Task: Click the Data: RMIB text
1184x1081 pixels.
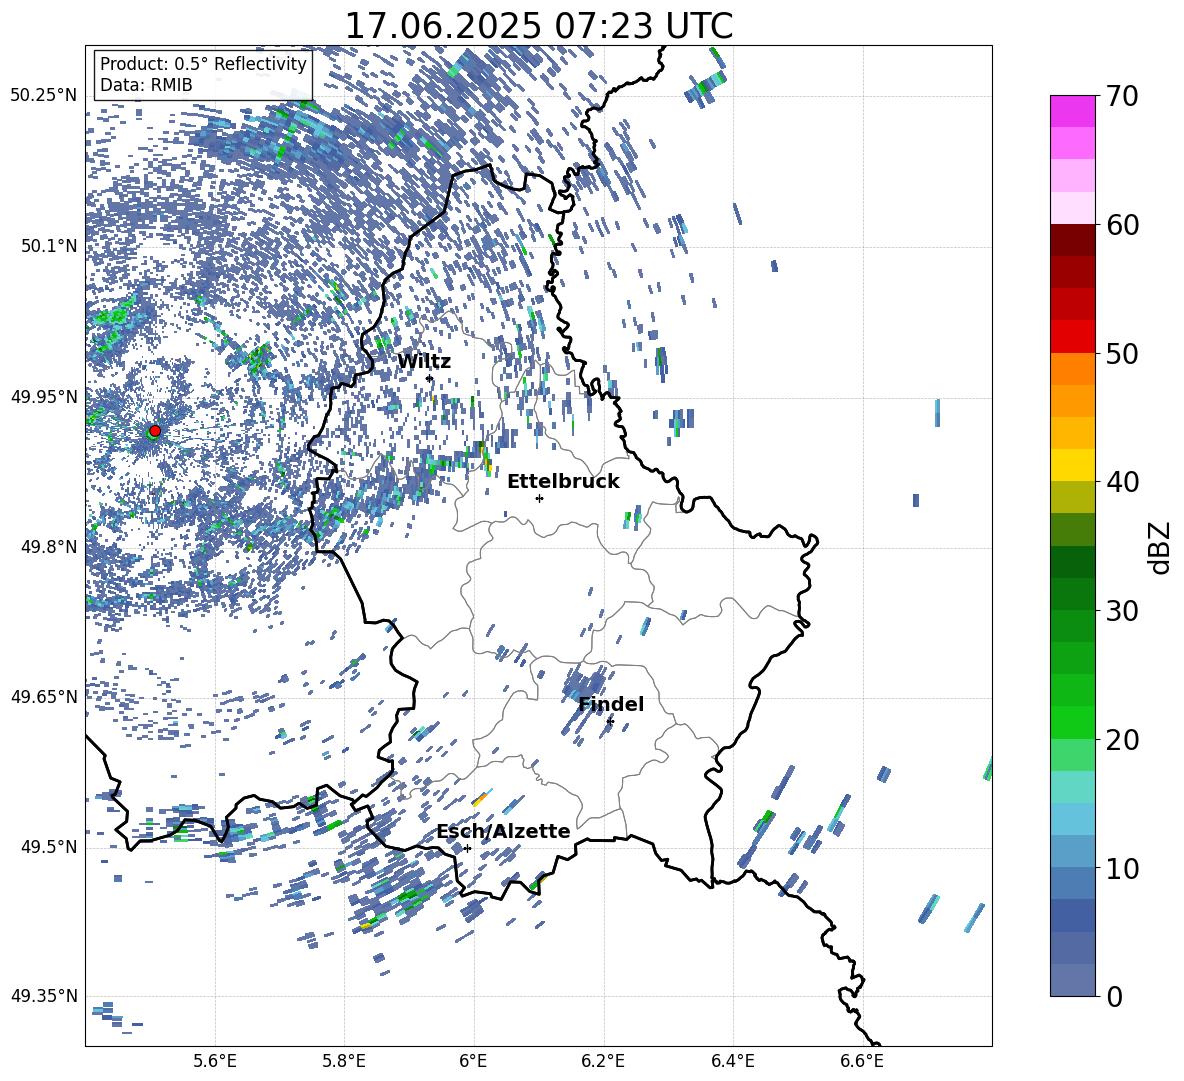Action: click(x=146, y=85)
